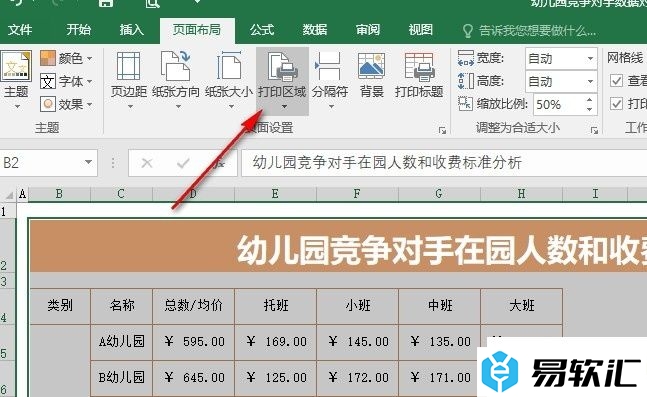Click the 打印标题 print titles button
647x397 pixels.
pos(419,76)
